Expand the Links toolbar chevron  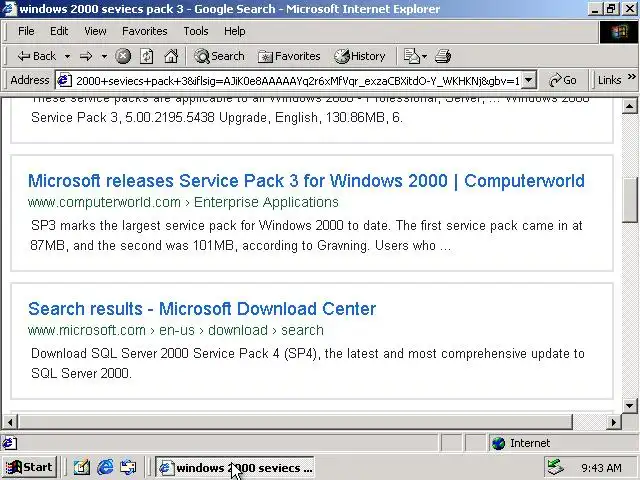(631, 77)
